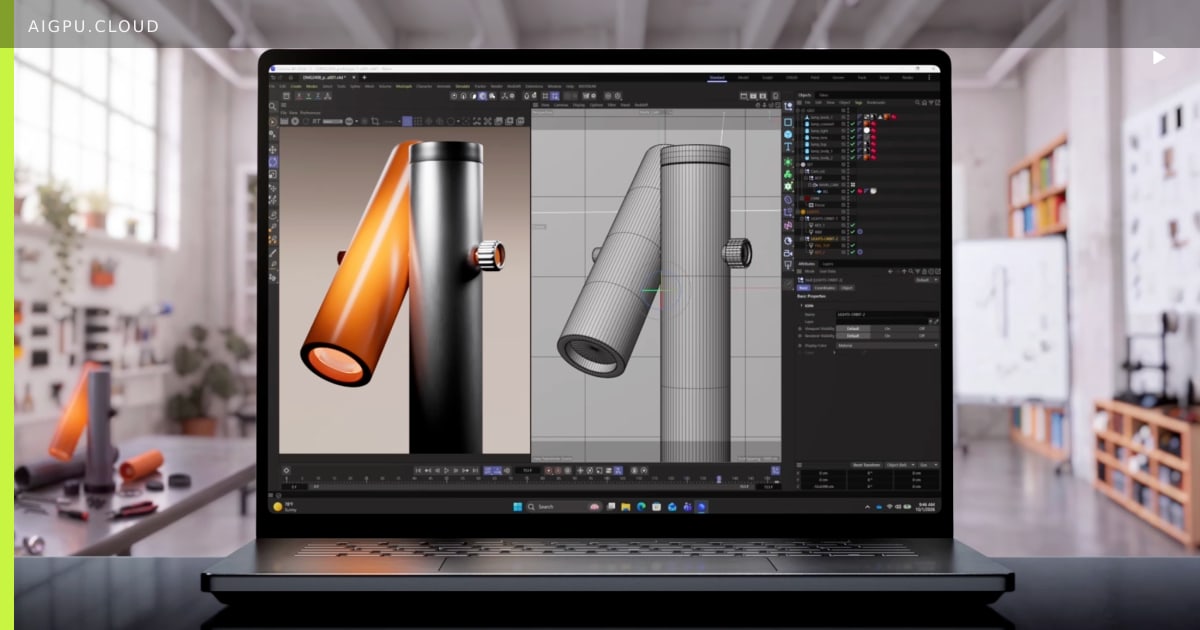Select the Rotate tool in left toolbar
The width and height of the screenshot is (1200, 630).
point(273,162)
